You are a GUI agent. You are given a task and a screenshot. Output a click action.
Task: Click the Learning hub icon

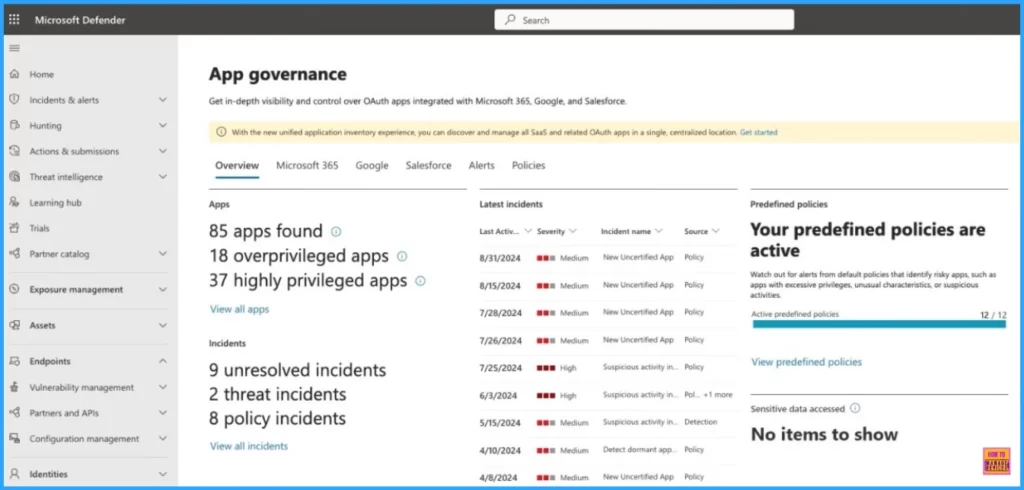[x=14, y=203]
